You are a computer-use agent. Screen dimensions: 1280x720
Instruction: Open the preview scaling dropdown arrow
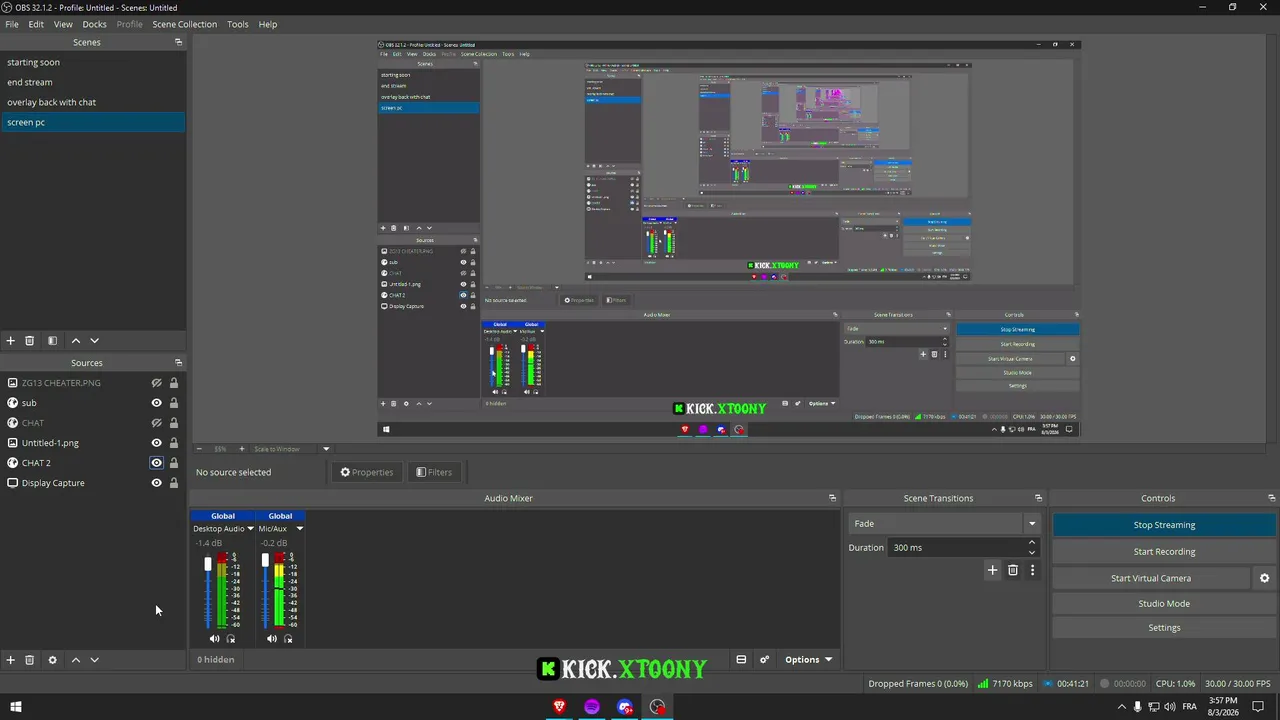(326, 449)
